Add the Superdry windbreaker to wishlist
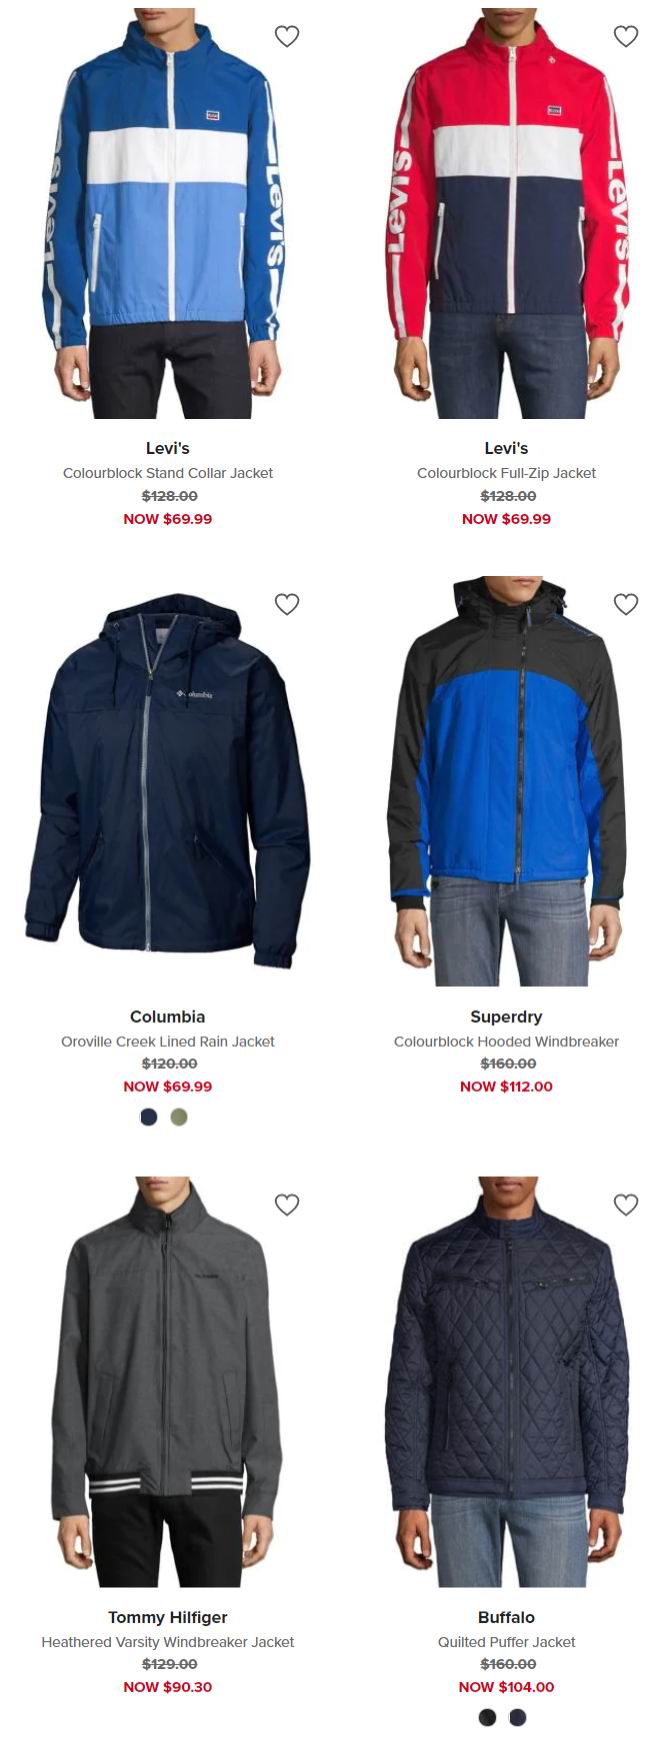 pos(626,604)
